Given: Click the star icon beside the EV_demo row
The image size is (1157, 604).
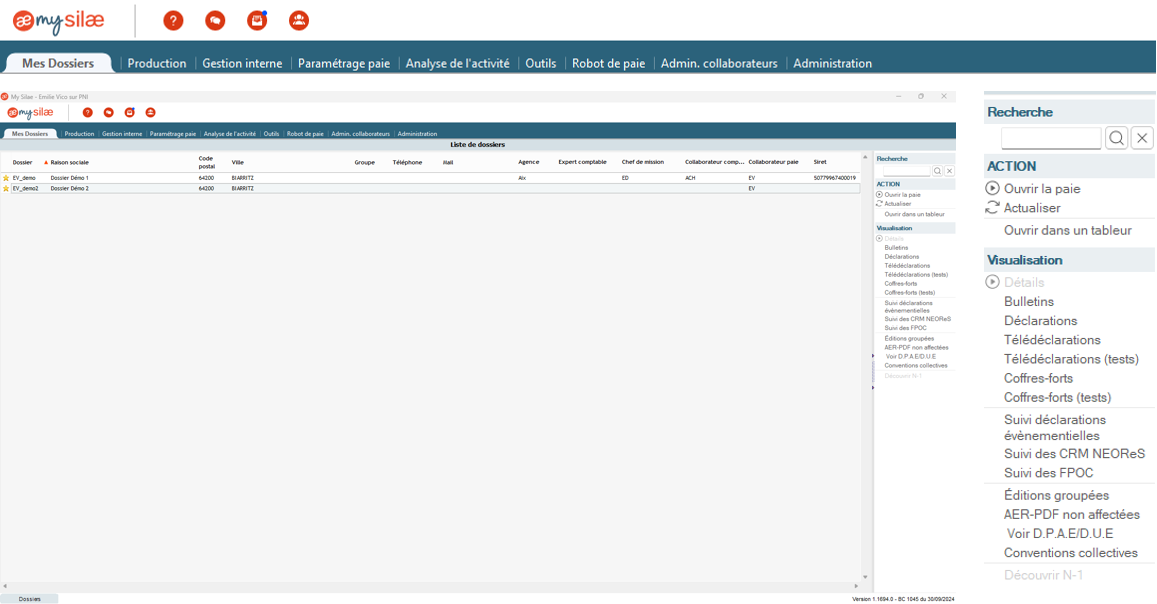Looking at the screenshot, I should [6, 178].
